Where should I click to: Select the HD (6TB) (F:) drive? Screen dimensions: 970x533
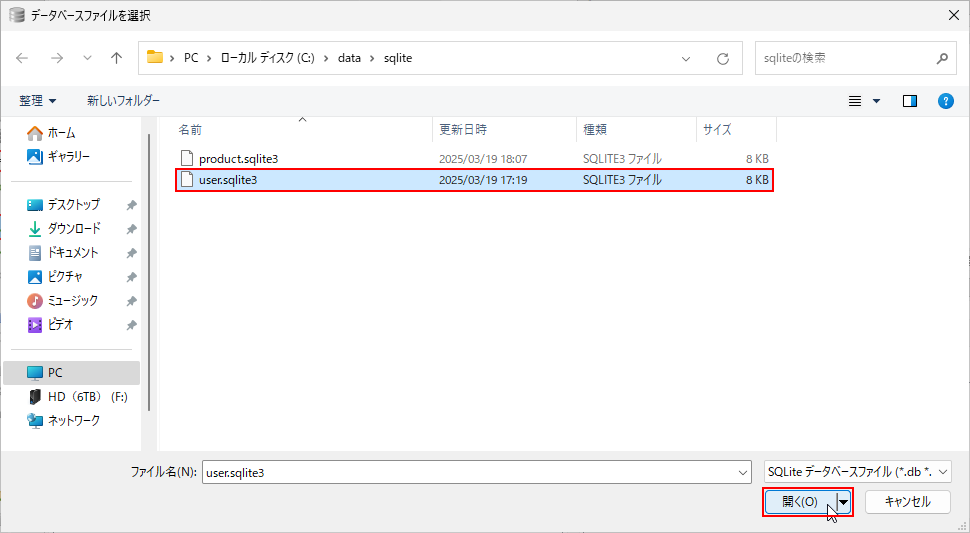(x=87, y=396)
